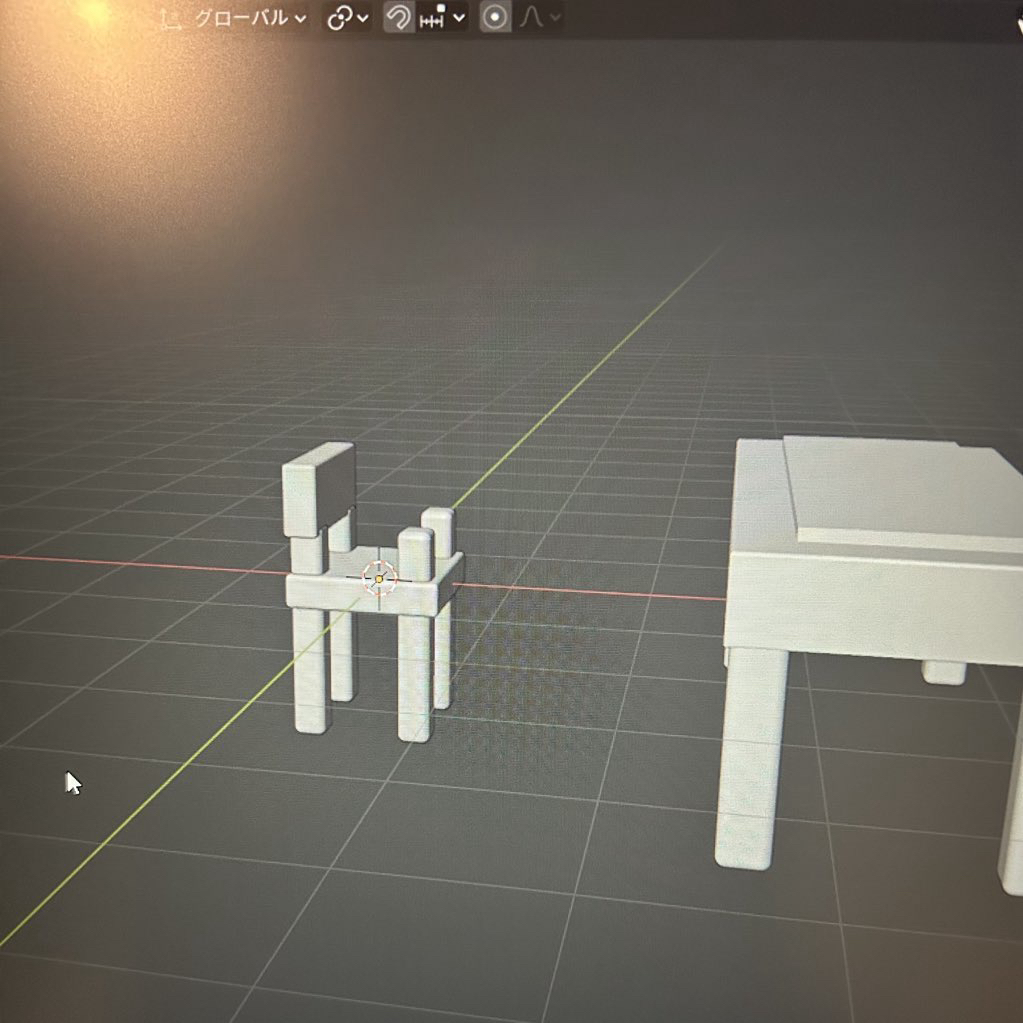This screenshot has height=1023, width=1023.
Task: Expand the snapping options chevron
Action: [459, 18]
